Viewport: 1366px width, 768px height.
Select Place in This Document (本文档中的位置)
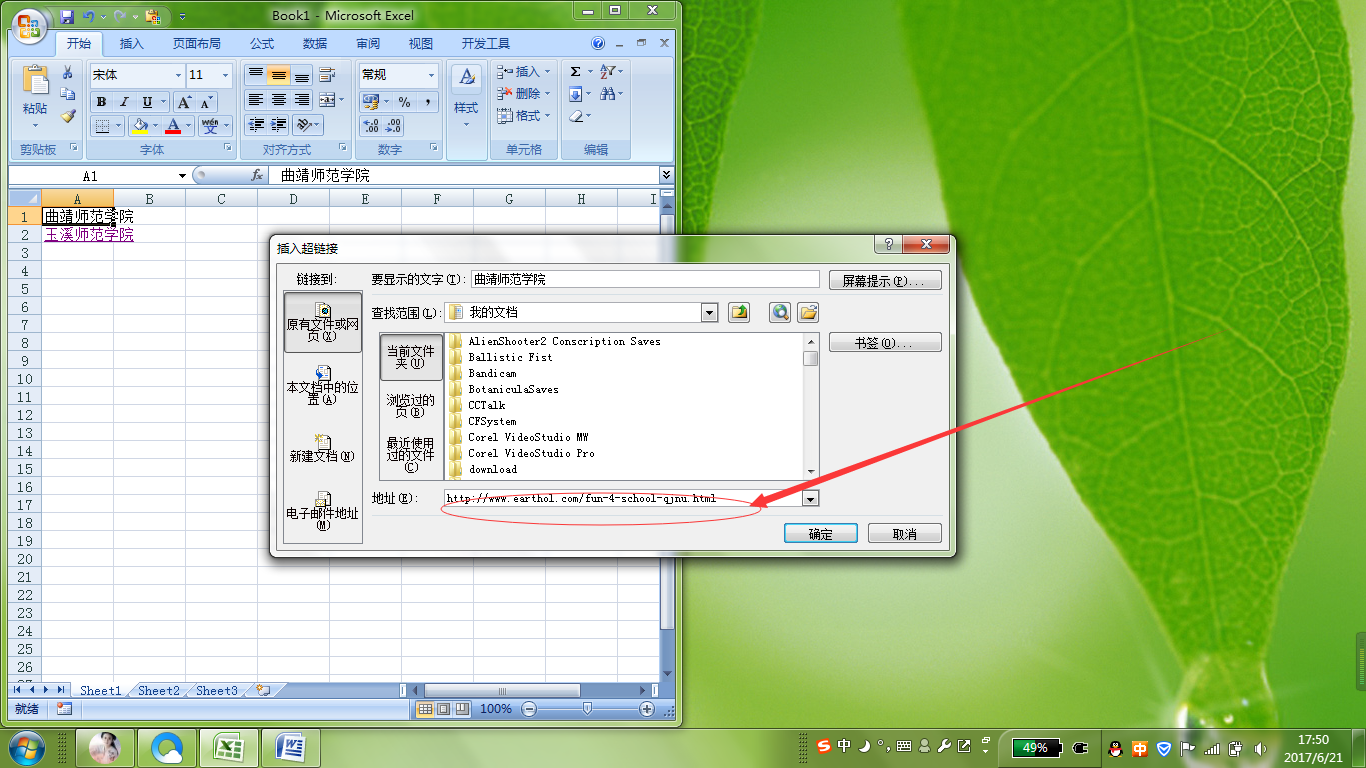click(322, 385)
